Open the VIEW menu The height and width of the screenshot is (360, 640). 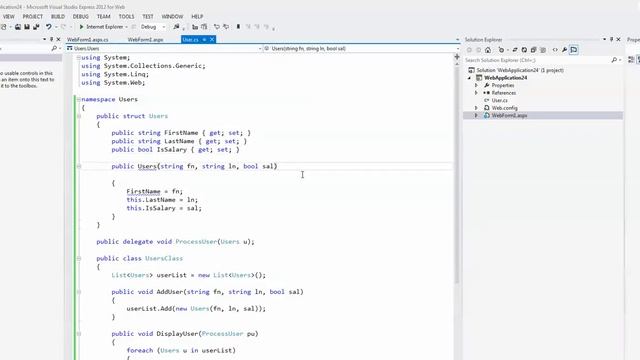coord(9,16)
